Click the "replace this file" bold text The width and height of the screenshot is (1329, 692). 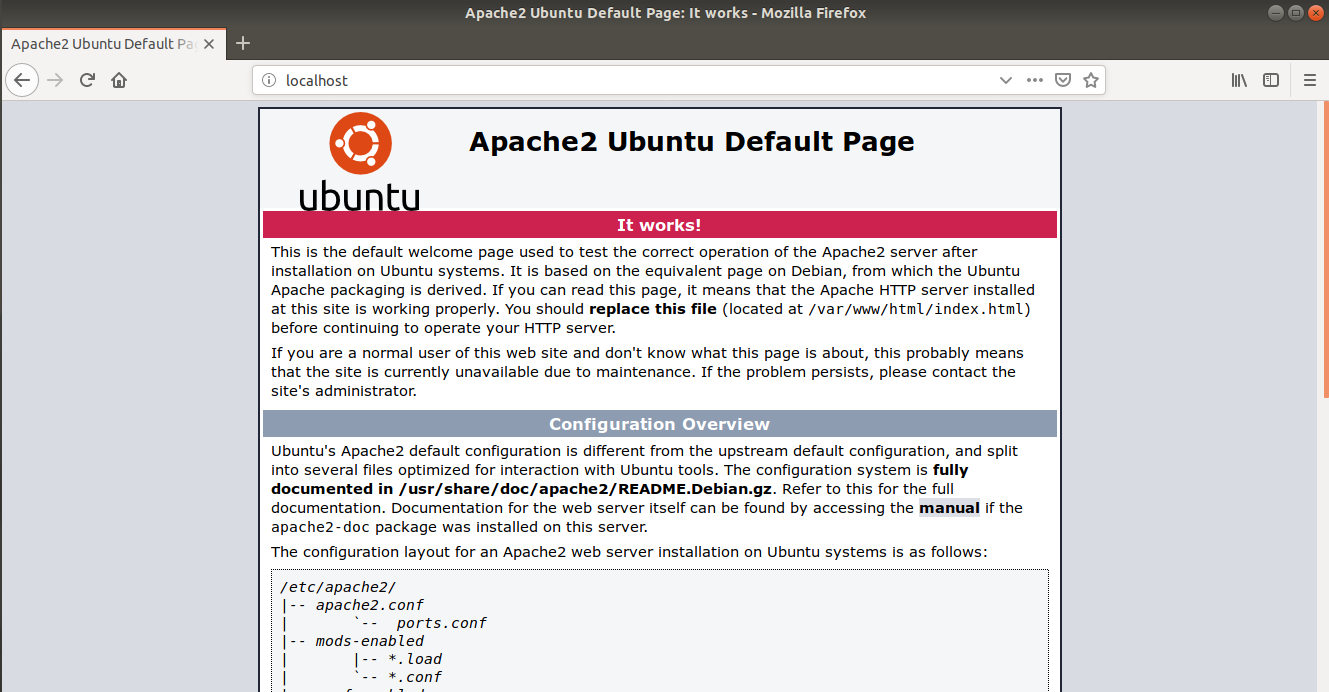click(x=653, y=309)
